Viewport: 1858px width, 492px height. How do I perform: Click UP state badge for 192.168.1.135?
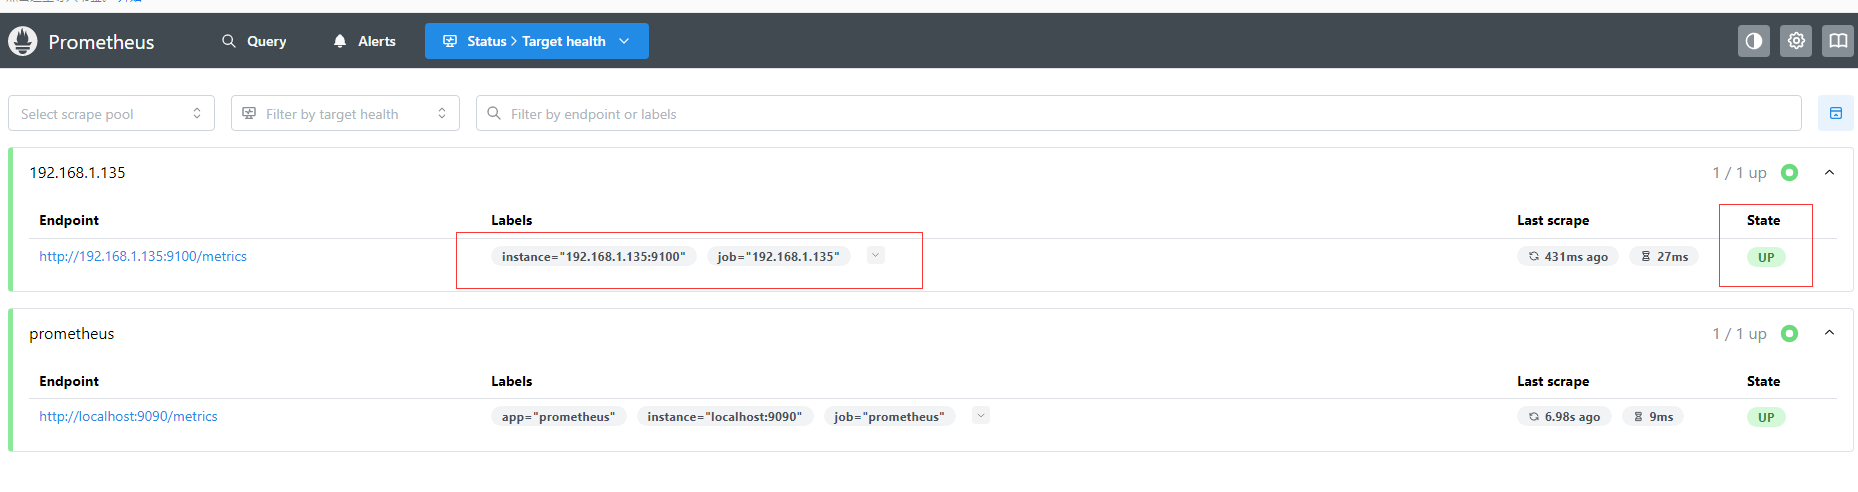click(1766, 257)
